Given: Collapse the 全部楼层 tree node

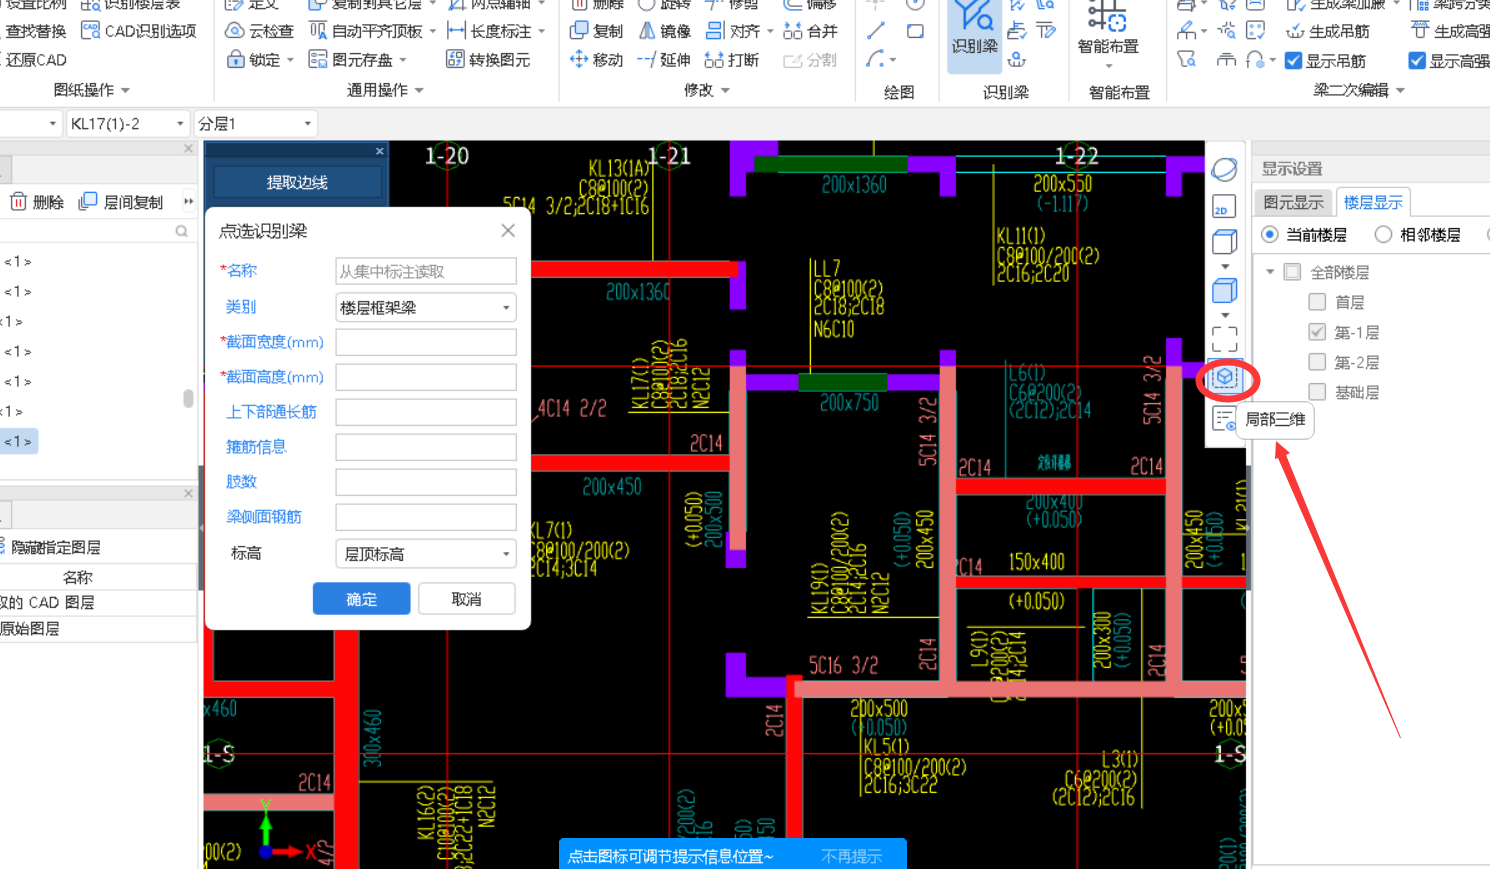Looking at the screenshot, I should tap(1270, 272).
